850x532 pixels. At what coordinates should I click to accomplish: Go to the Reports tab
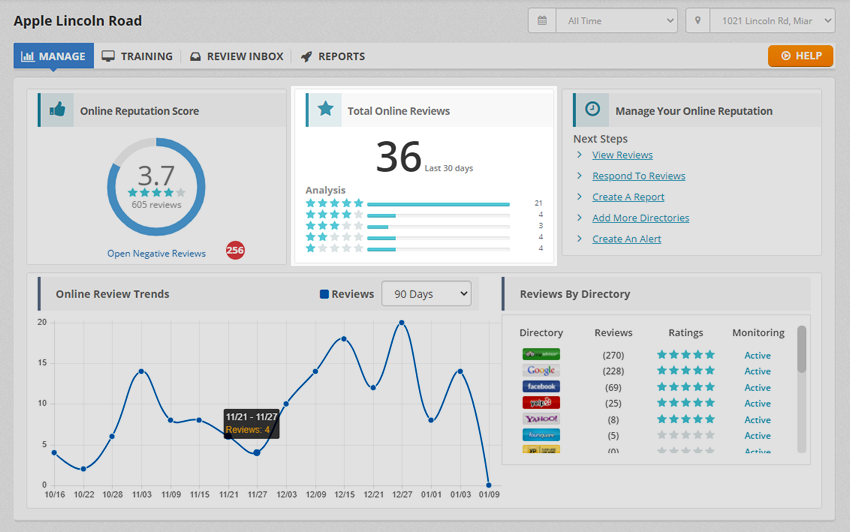(333, 56)
